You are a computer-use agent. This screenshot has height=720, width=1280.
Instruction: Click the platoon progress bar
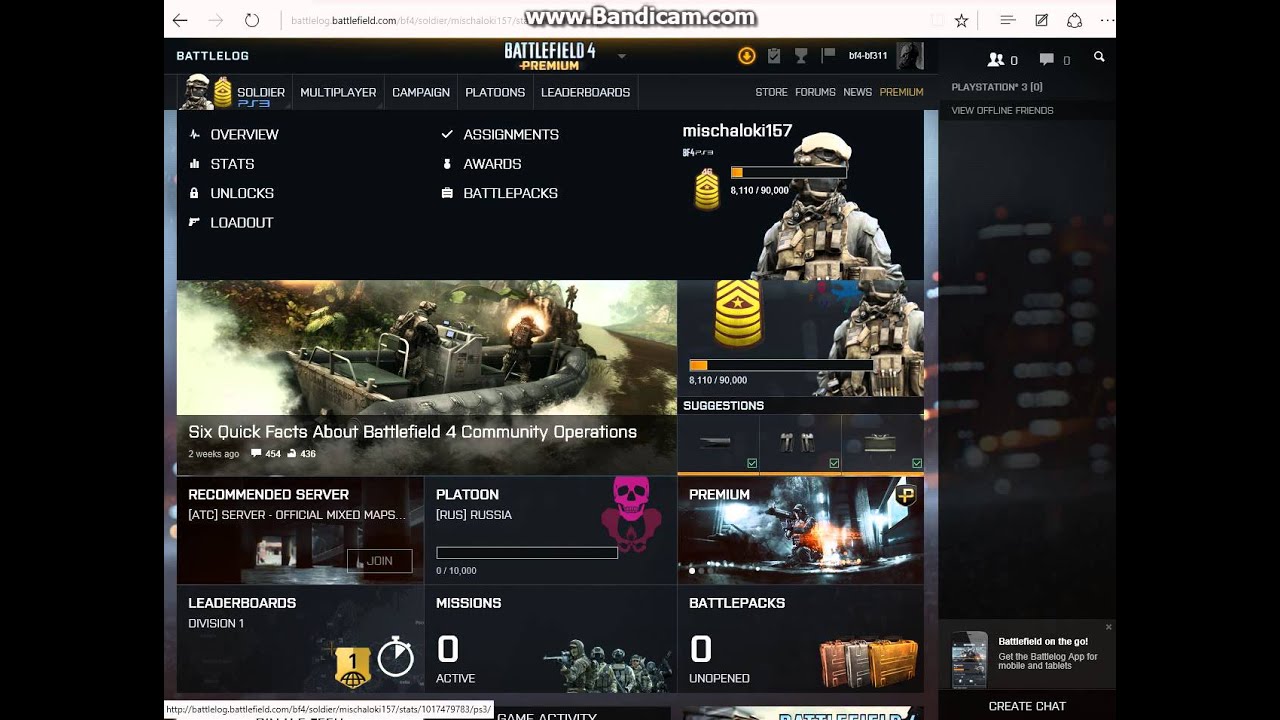tap(526, 553)
